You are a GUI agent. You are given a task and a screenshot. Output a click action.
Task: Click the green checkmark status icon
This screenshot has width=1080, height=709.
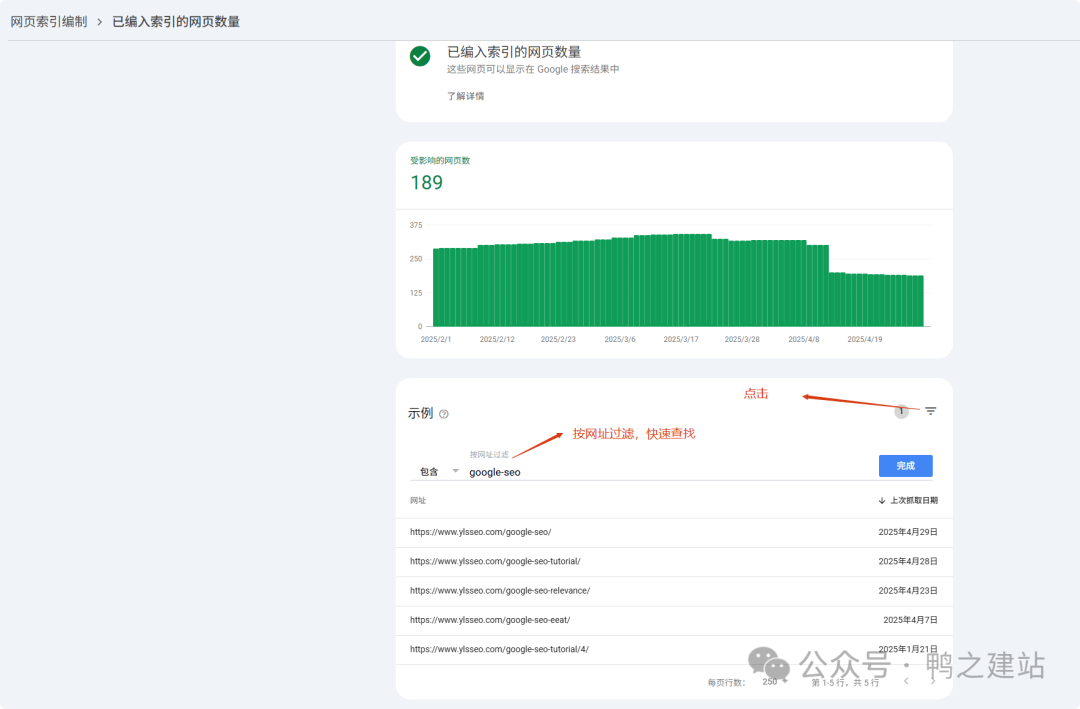pos(420,56)
